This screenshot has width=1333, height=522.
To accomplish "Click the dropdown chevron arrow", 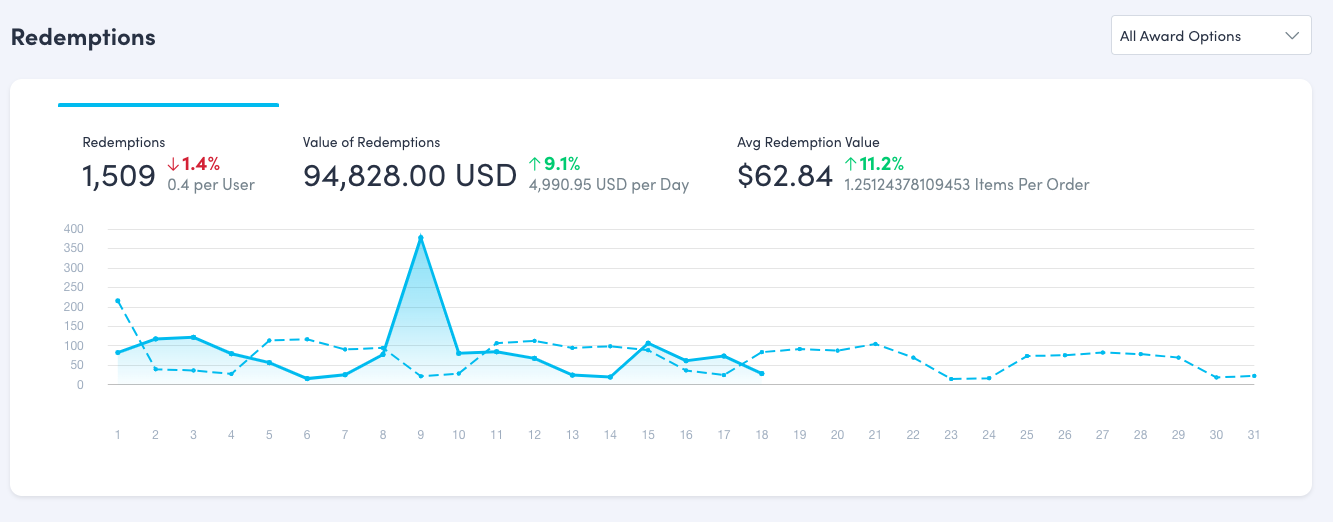I will tap(1290, 36).
